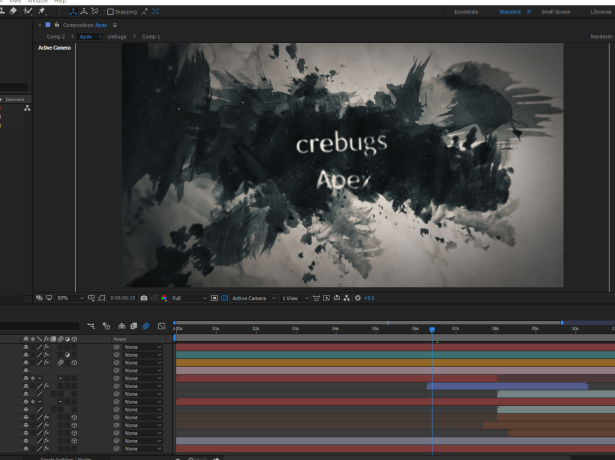Click the Comment column header

coord(15,99)
